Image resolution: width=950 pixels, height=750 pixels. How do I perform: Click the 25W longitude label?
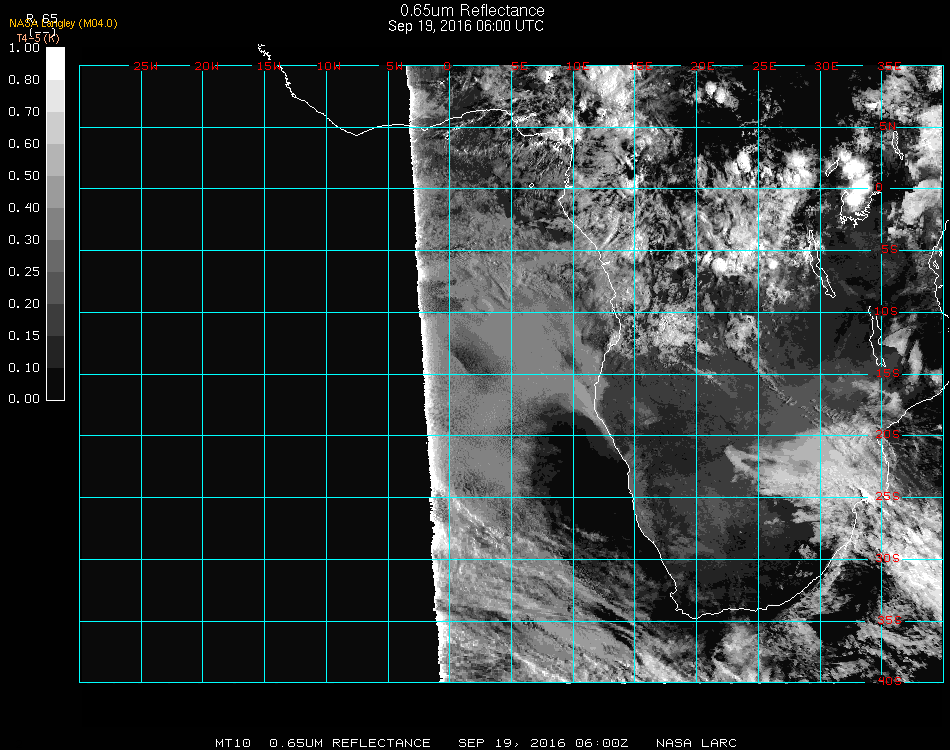pyautogui.click(x=145, y=66)
